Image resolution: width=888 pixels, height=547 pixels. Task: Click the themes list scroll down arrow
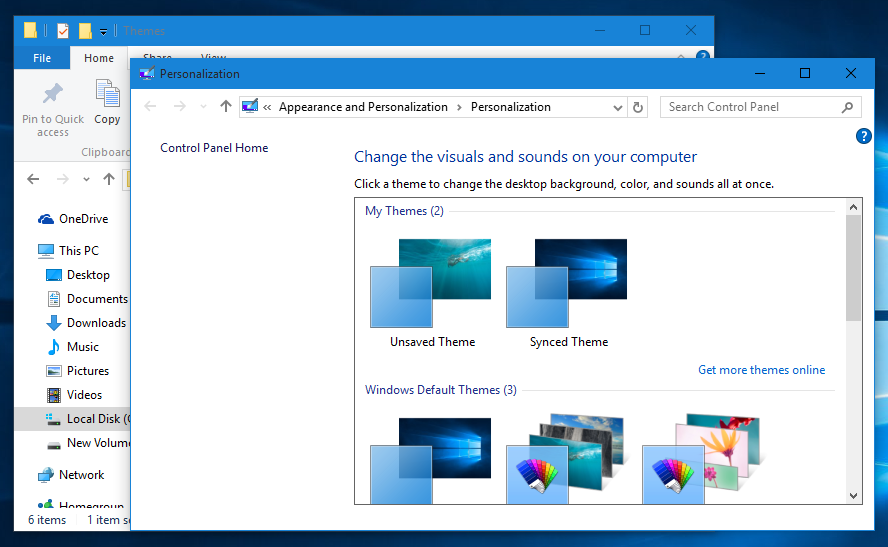(x=853, y=495)
